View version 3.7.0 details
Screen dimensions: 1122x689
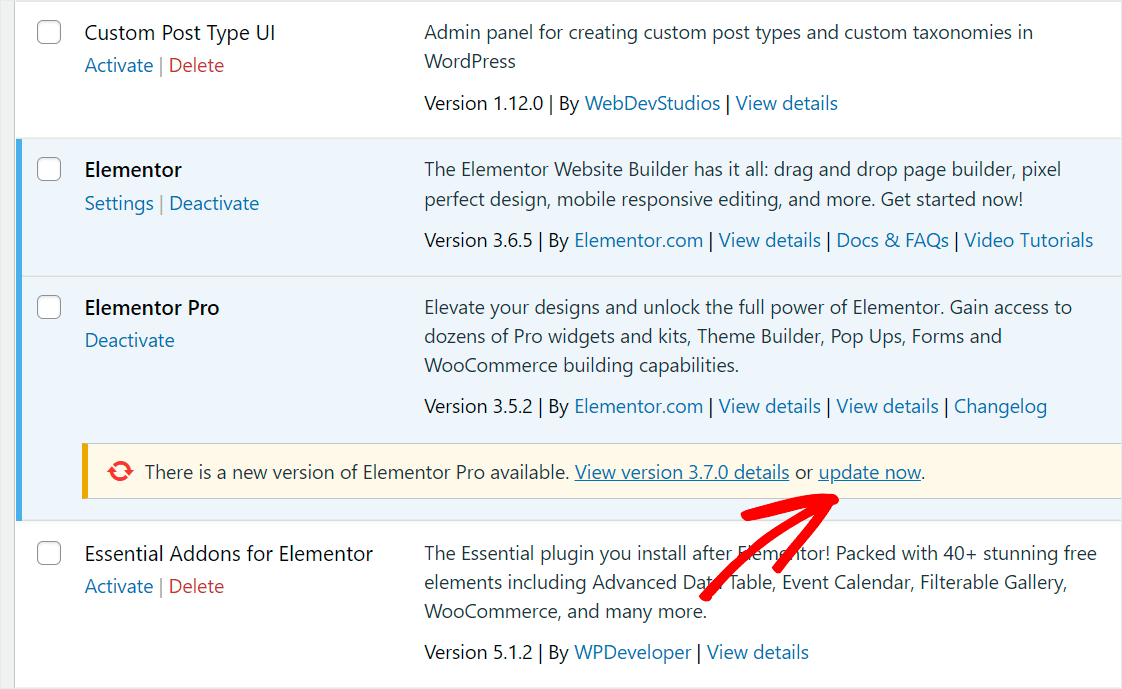click(x=682, y=472)
